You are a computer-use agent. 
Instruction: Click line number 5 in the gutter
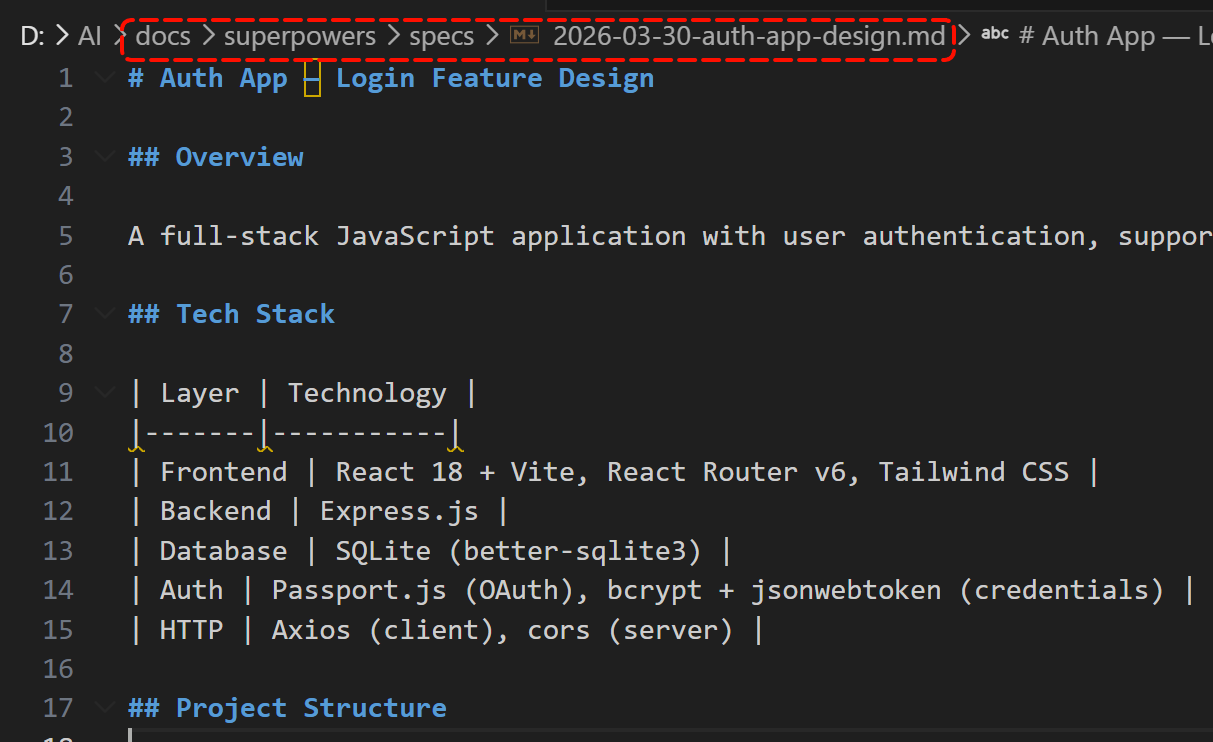(x=66, y=236)
